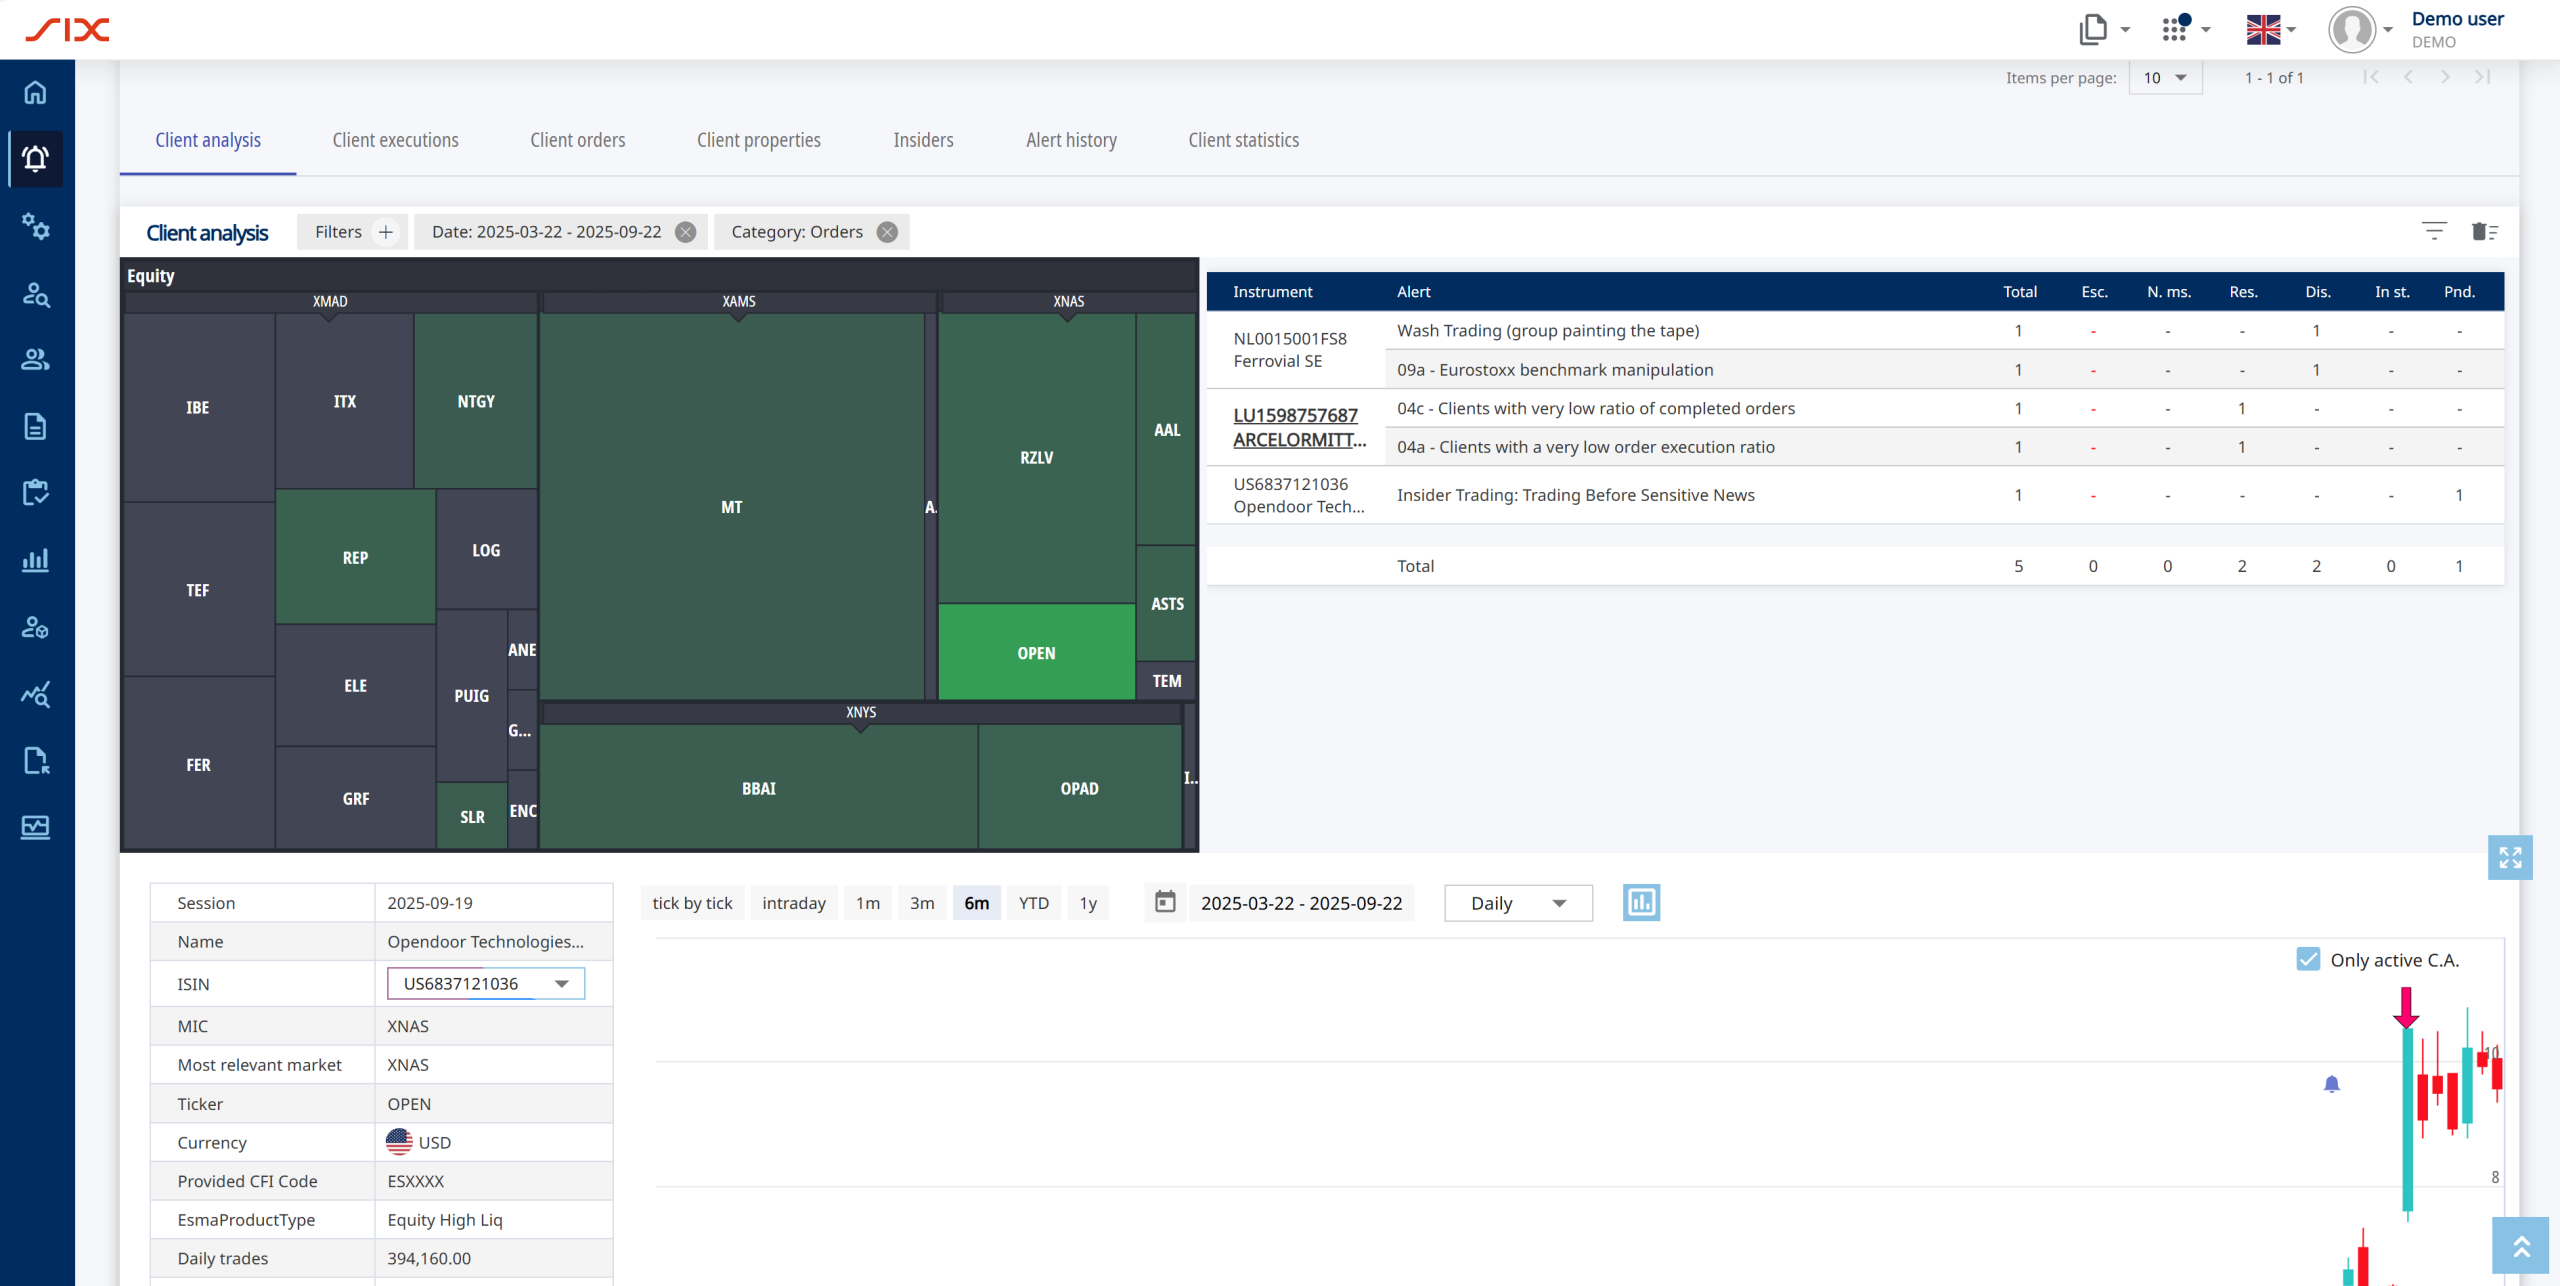
Task: Toggle the Only active C.A. checkbox
Action: click(x=2308, y=959)
